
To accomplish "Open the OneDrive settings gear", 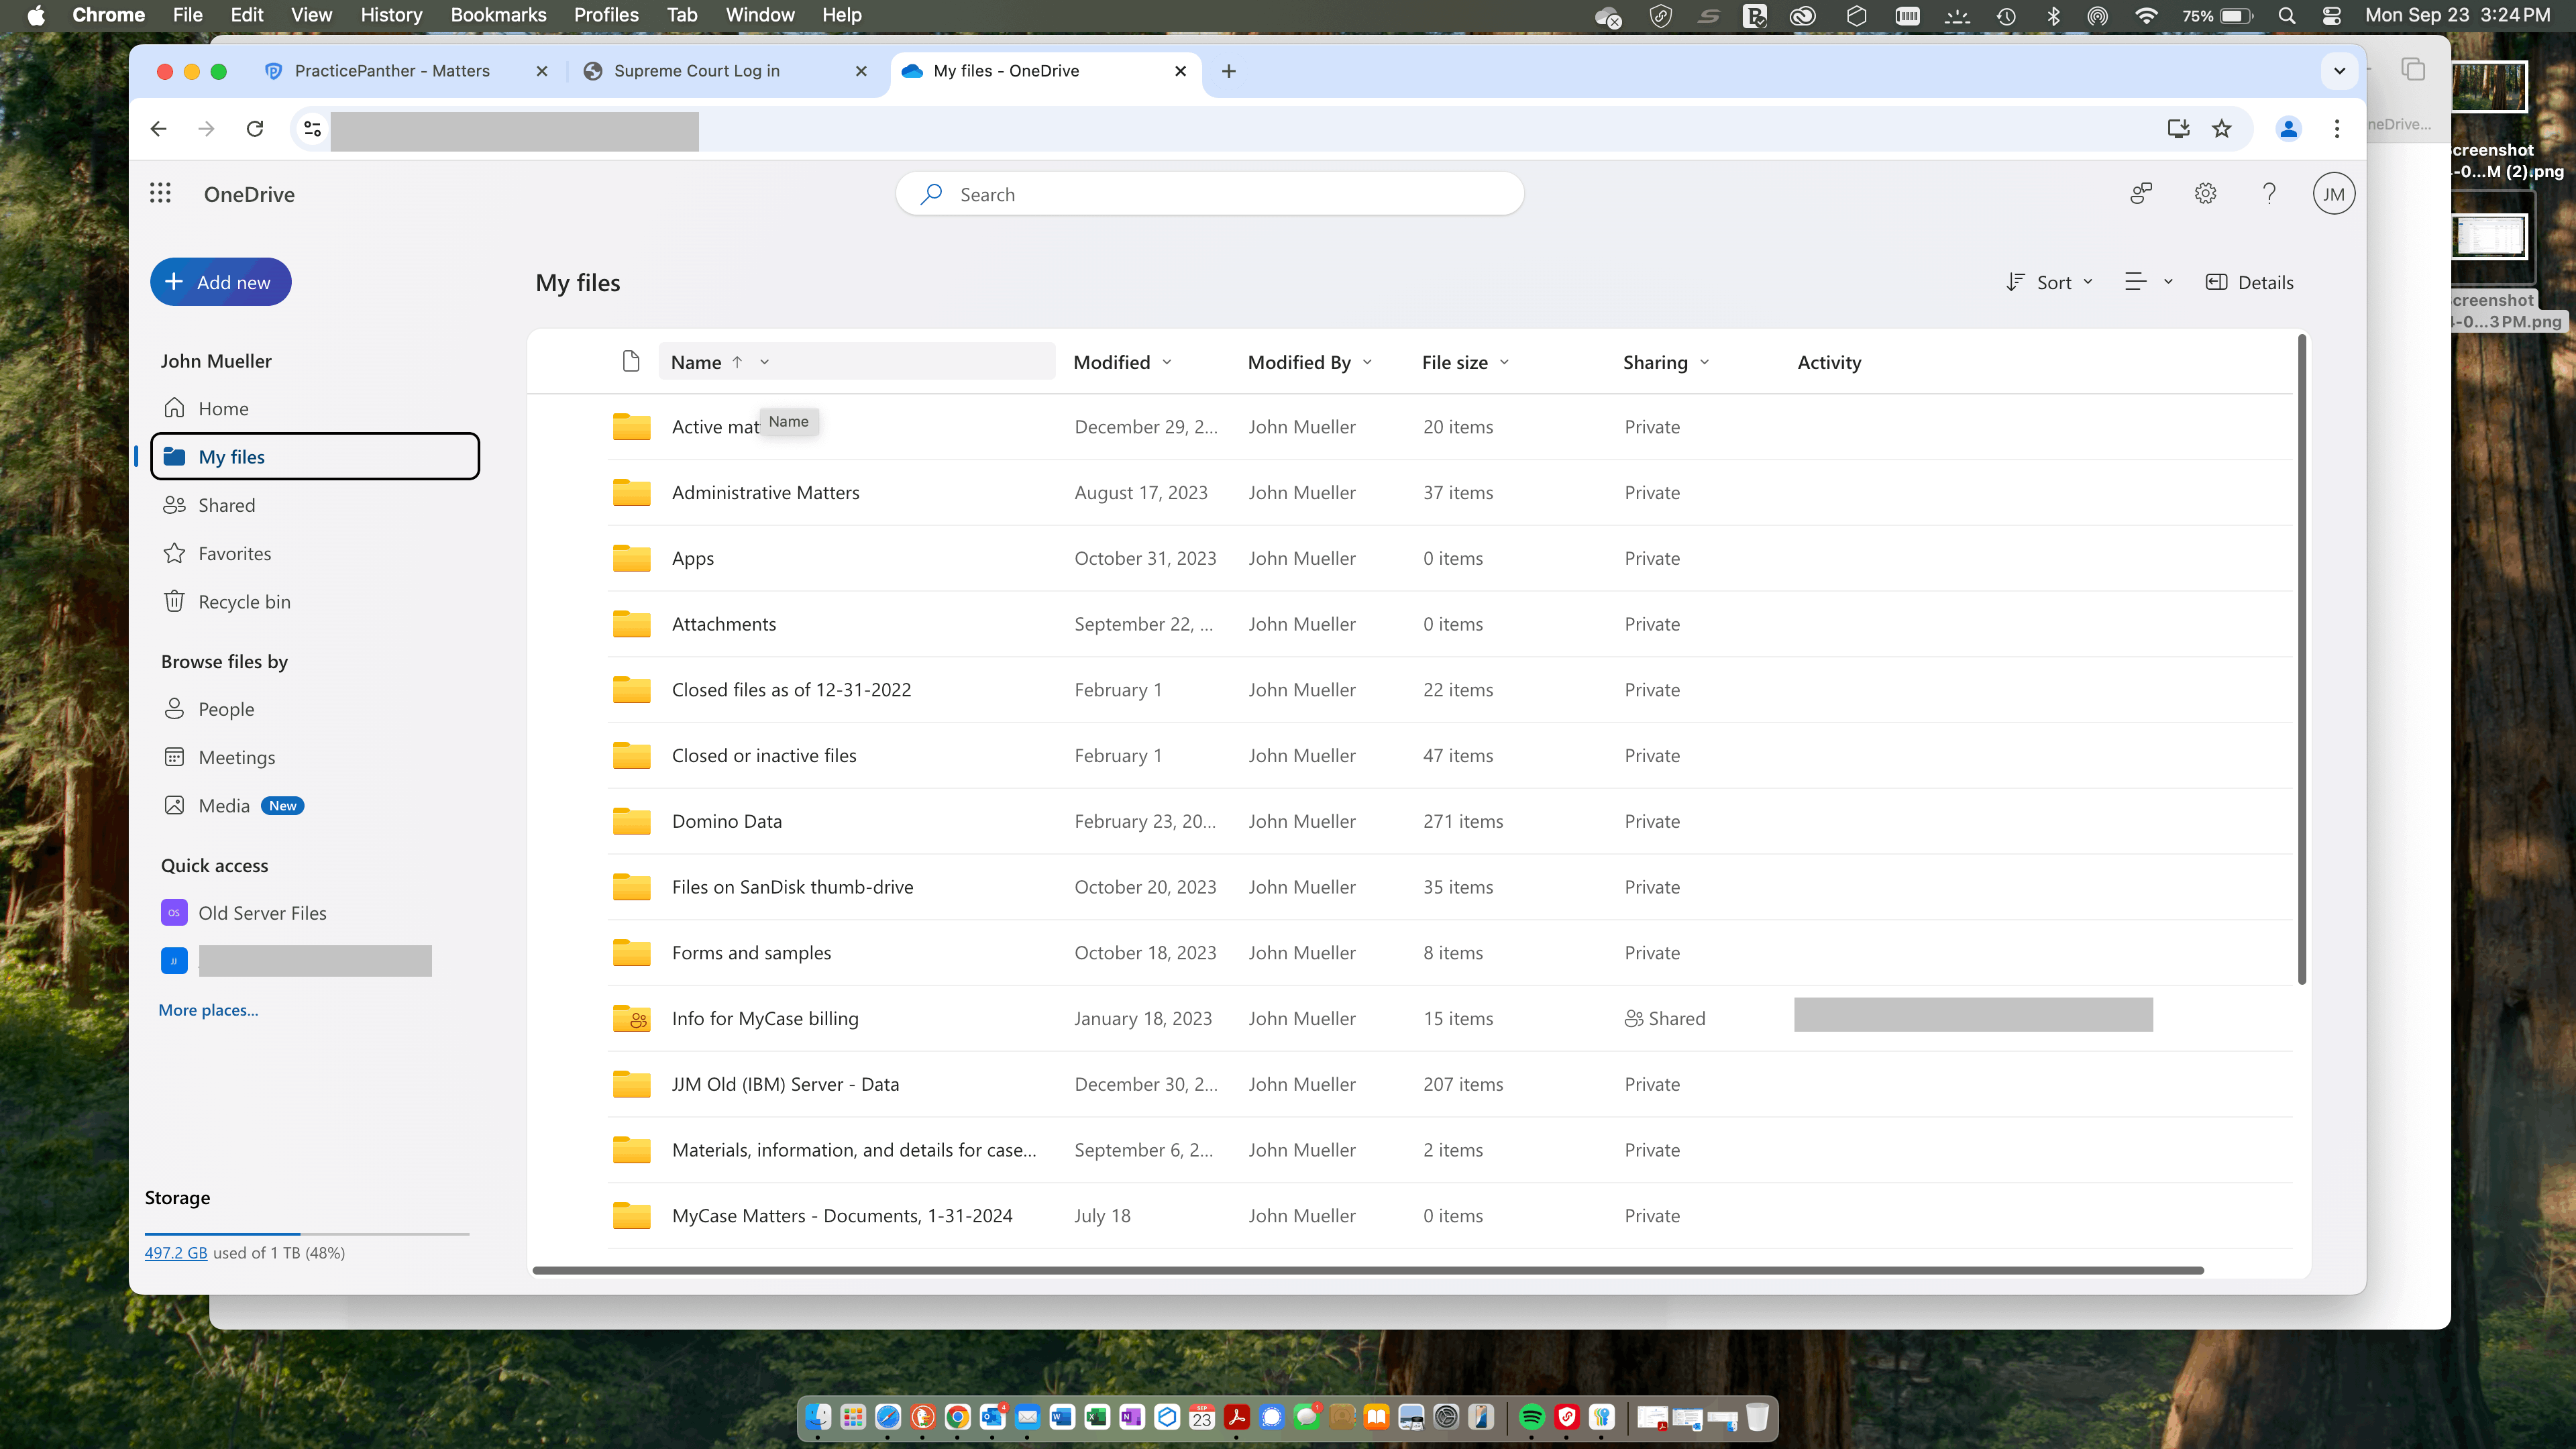I will (x=2205, y=194).
